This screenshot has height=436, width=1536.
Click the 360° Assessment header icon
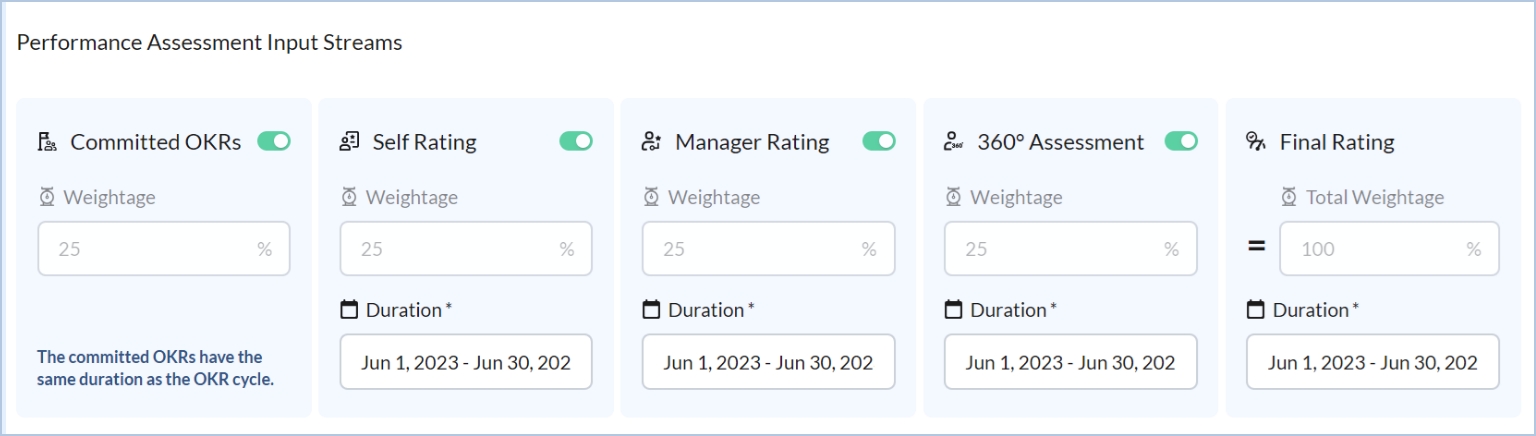[953, 142]
